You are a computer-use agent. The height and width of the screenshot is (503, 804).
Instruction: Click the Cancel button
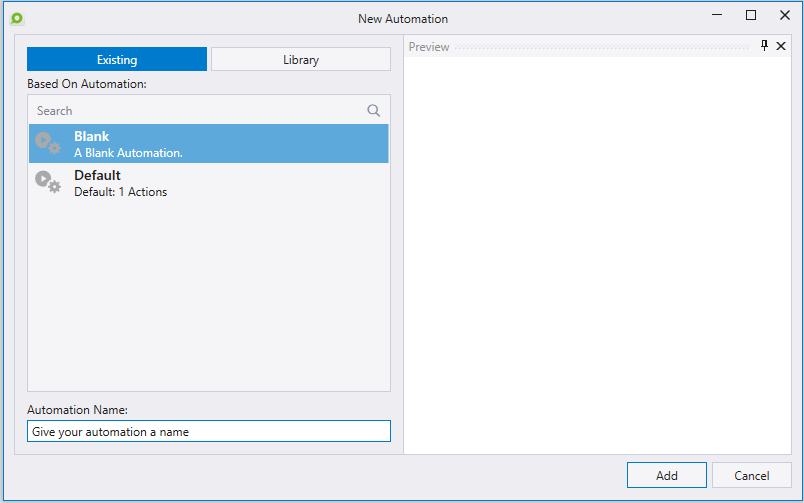[x=752, y=475]
